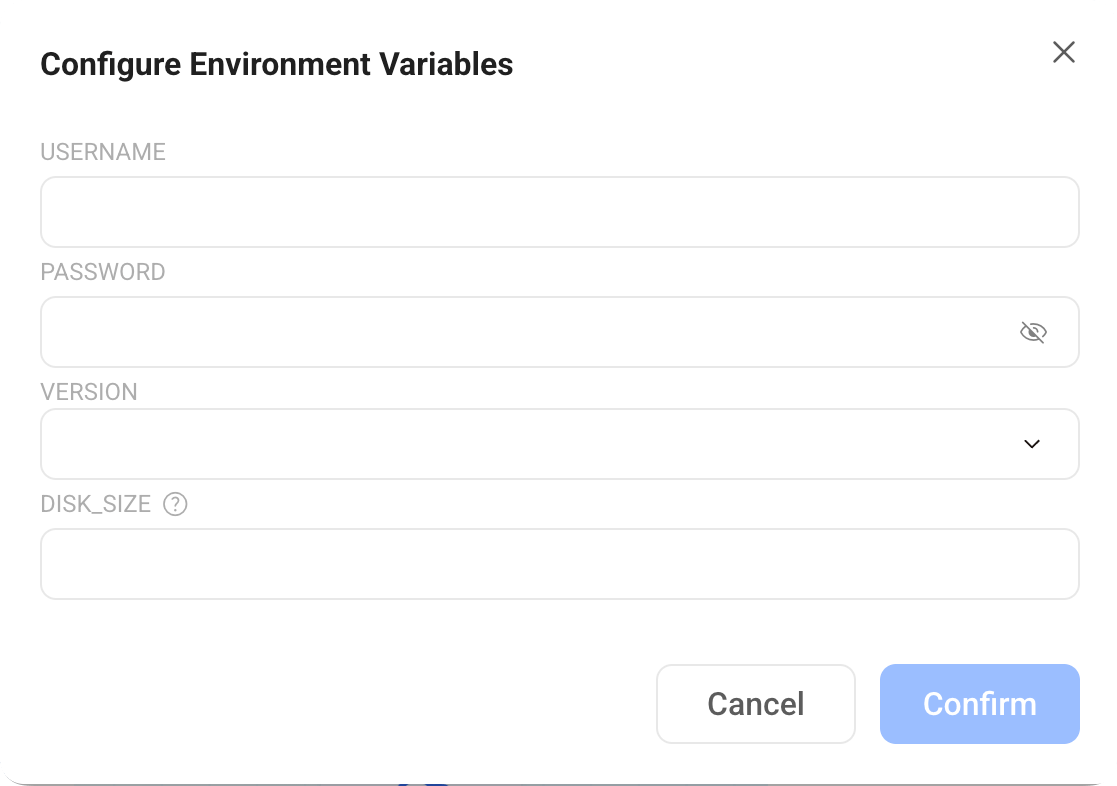Click inside the USERNAME input box

pos(559,211)
